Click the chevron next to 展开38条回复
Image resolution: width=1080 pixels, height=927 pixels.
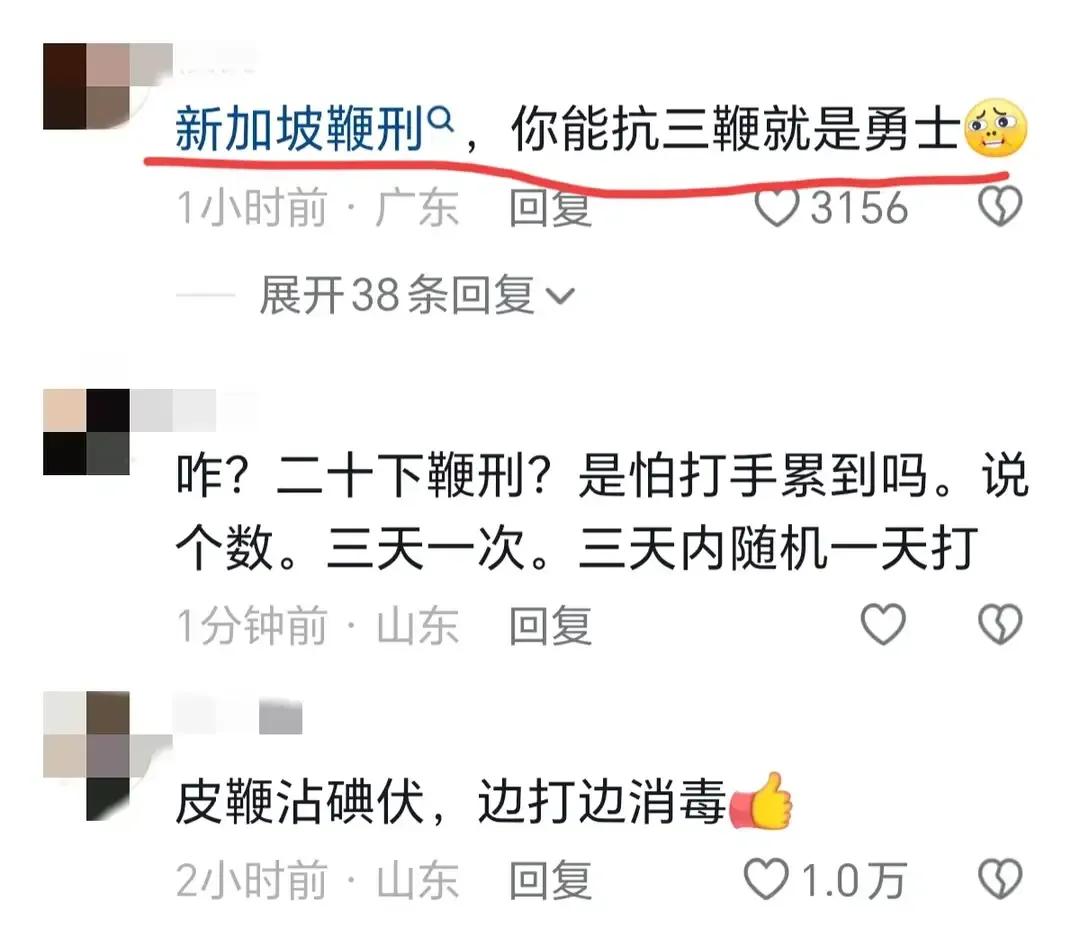(x=560, y=296)
